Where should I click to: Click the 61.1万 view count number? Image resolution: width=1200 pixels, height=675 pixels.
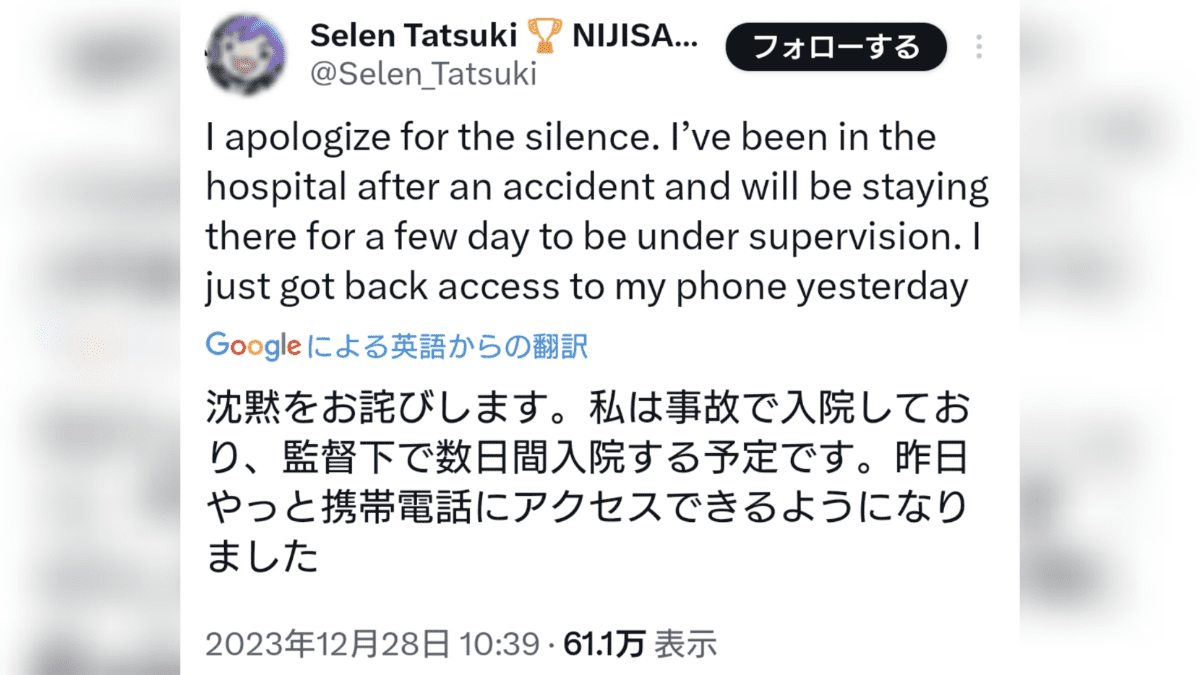point(604,645)
